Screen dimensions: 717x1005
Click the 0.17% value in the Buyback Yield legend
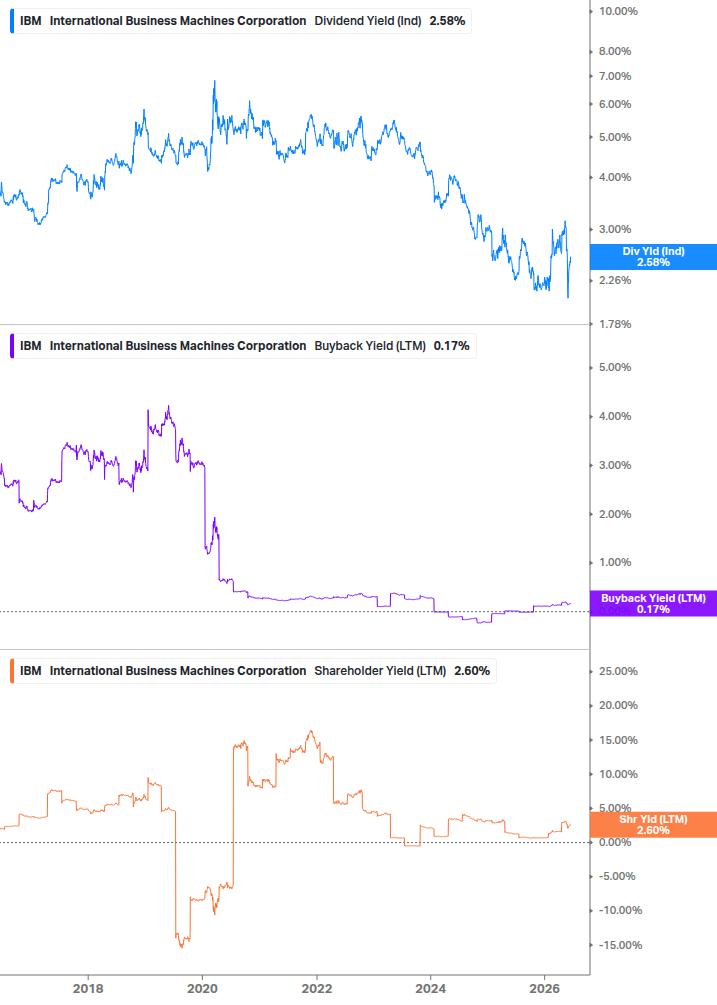452,346
